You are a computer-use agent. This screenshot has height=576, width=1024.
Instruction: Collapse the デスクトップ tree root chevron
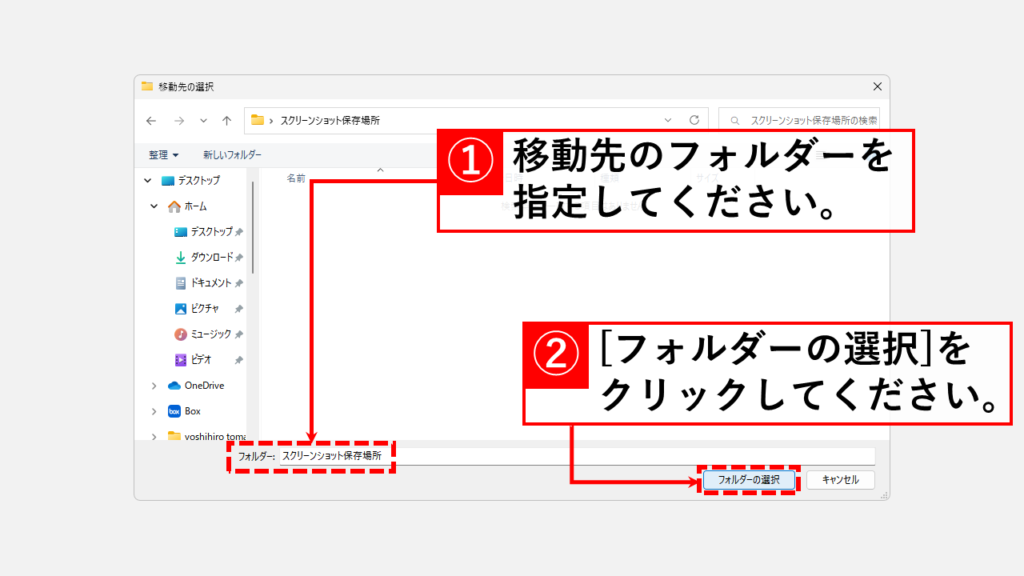tap(148, 180)
